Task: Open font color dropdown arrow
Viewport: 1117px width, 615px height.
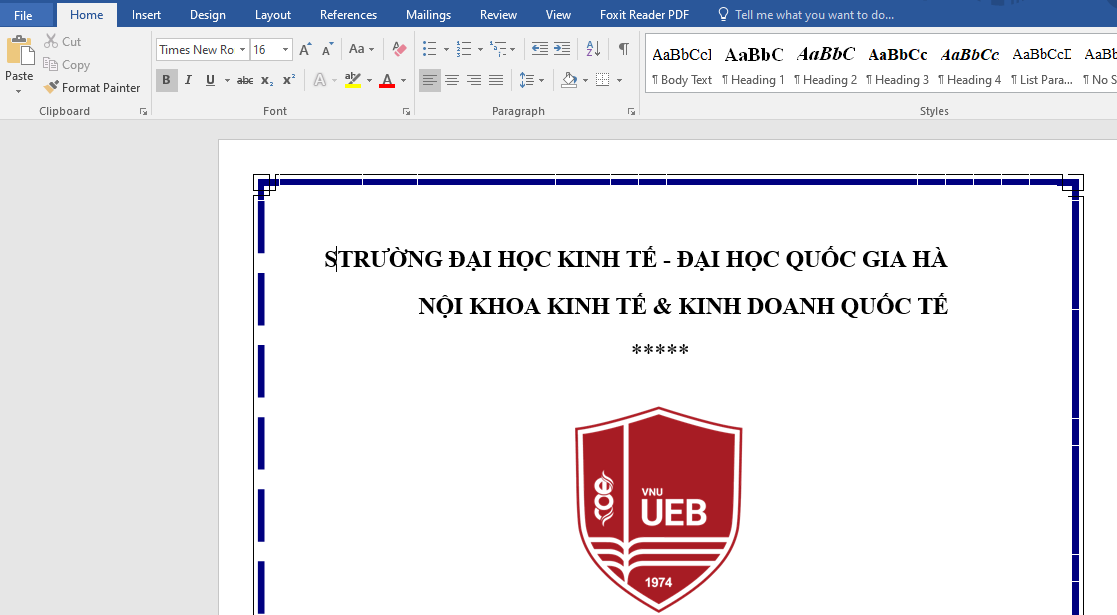Action: [x=403, y=81]
